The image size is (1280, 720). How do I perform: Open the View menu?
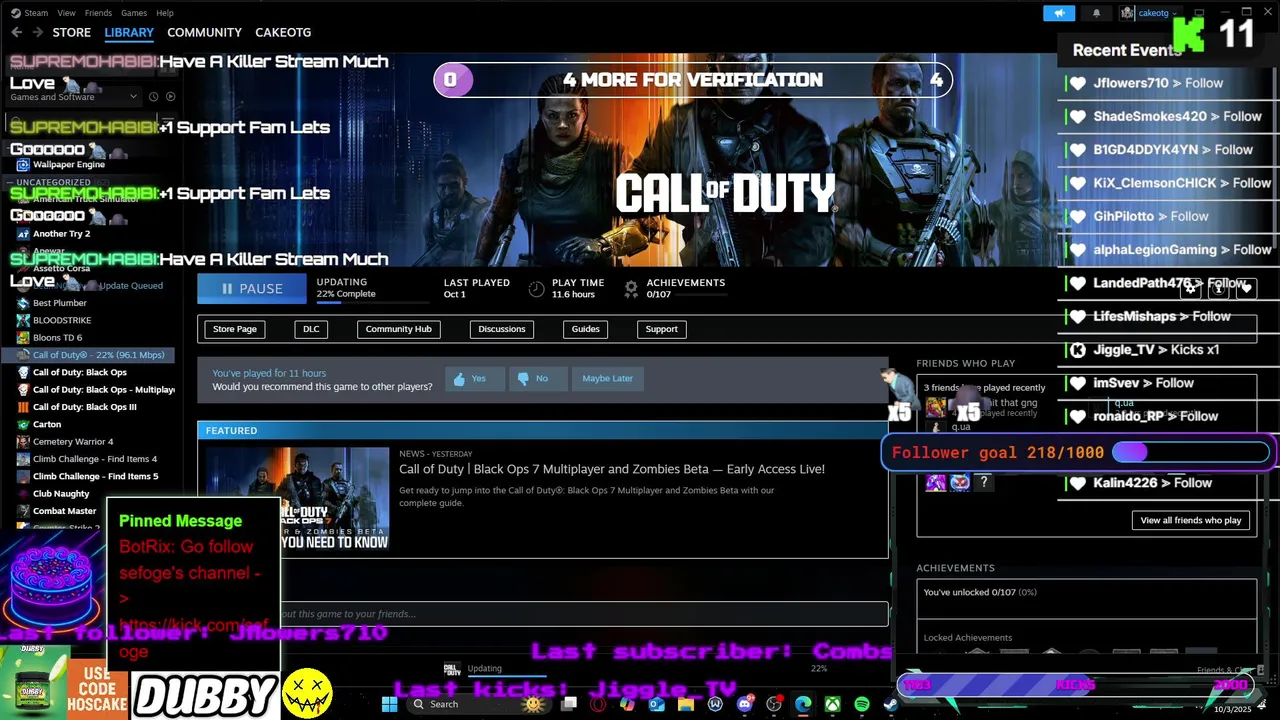[66, 13]
